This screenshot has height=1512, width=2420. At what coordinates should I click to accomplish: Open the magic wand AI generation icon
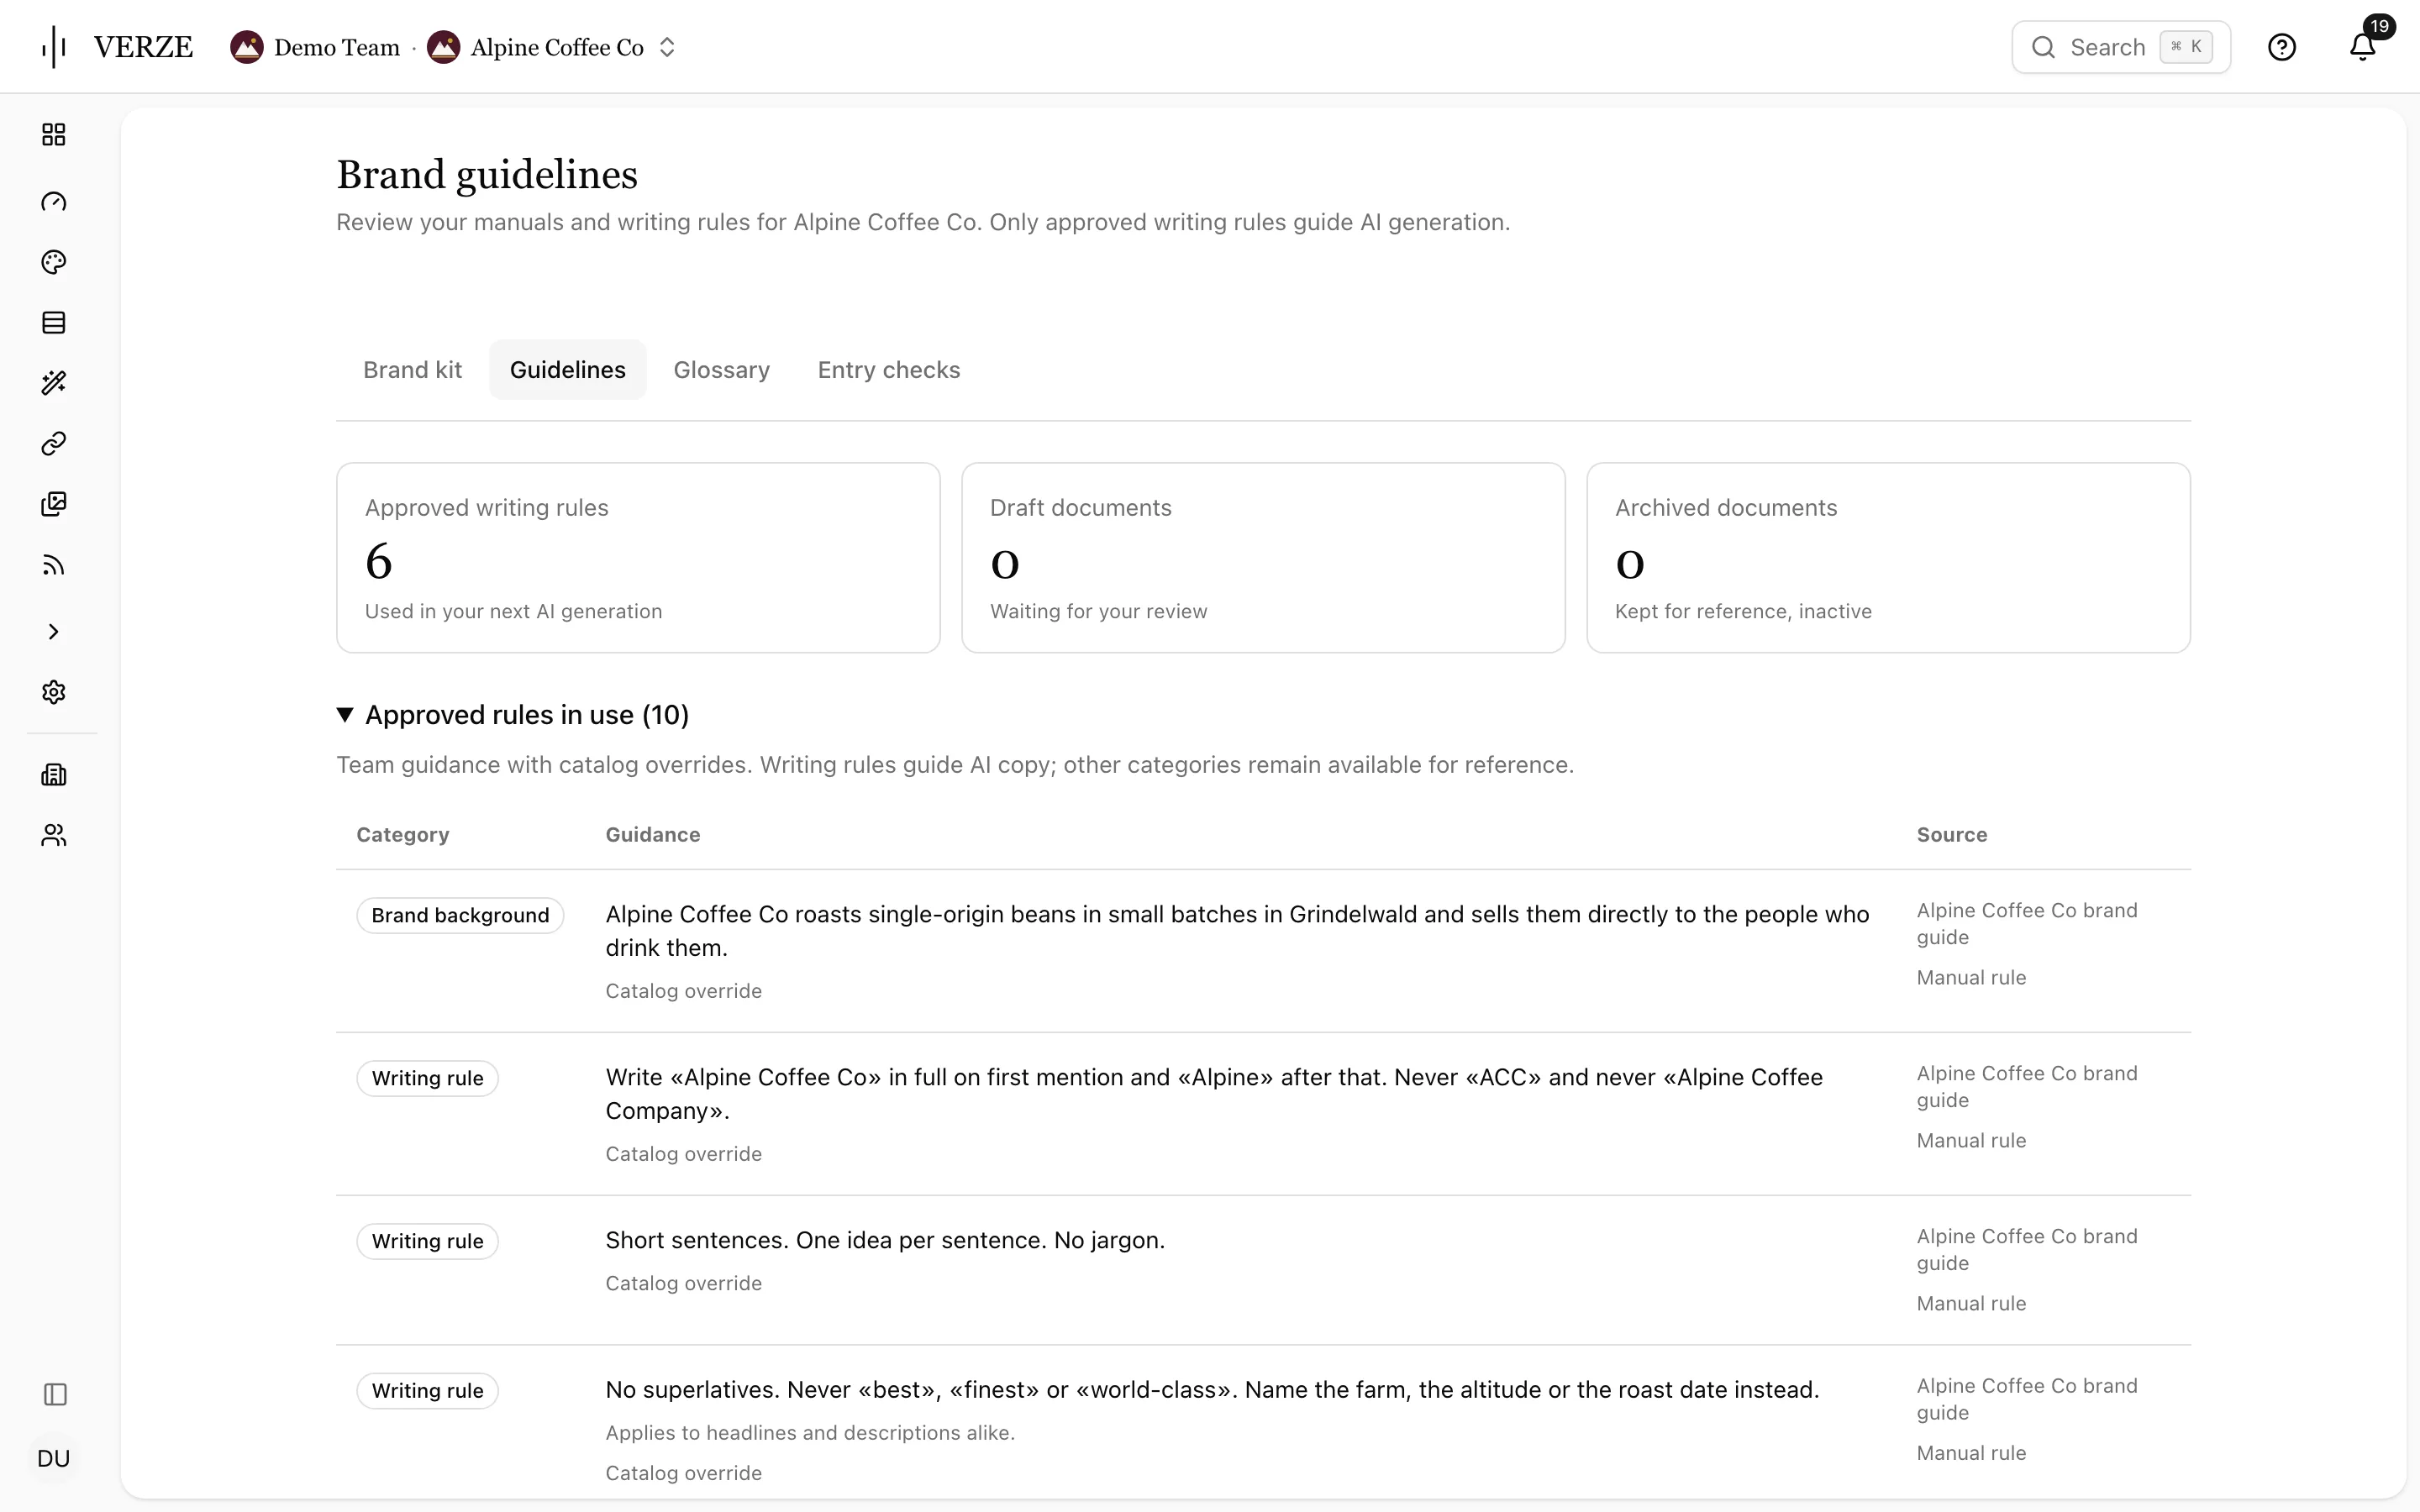pos(54,383)
